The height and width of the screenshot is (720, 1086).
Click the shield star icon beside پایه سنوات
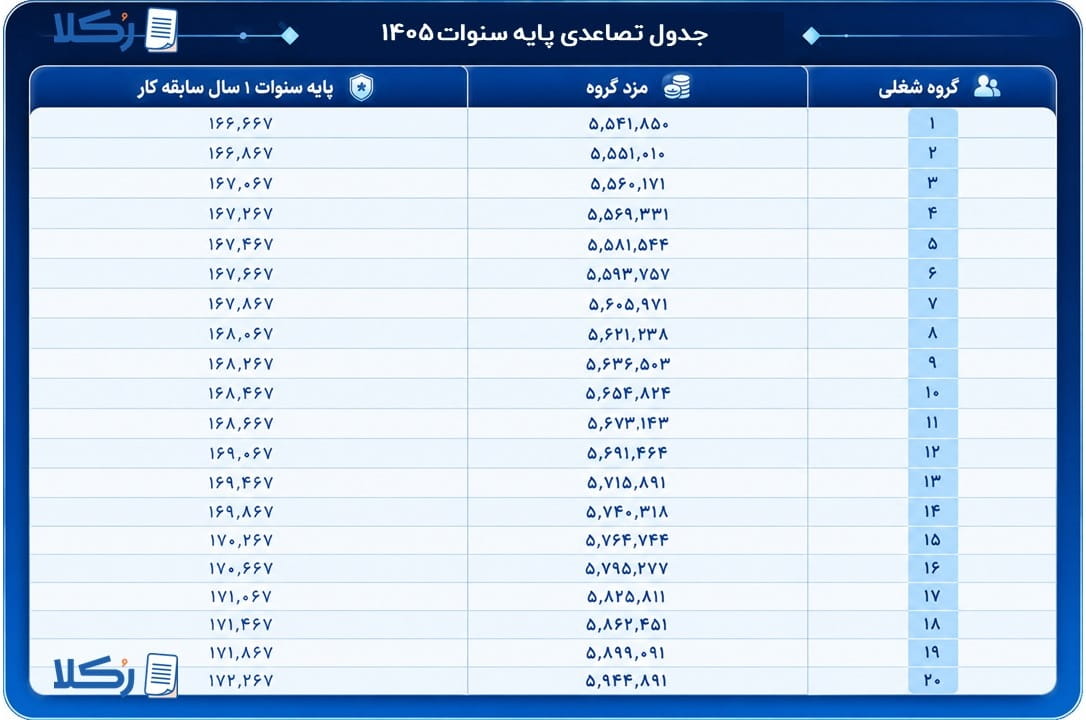(361, 87)
